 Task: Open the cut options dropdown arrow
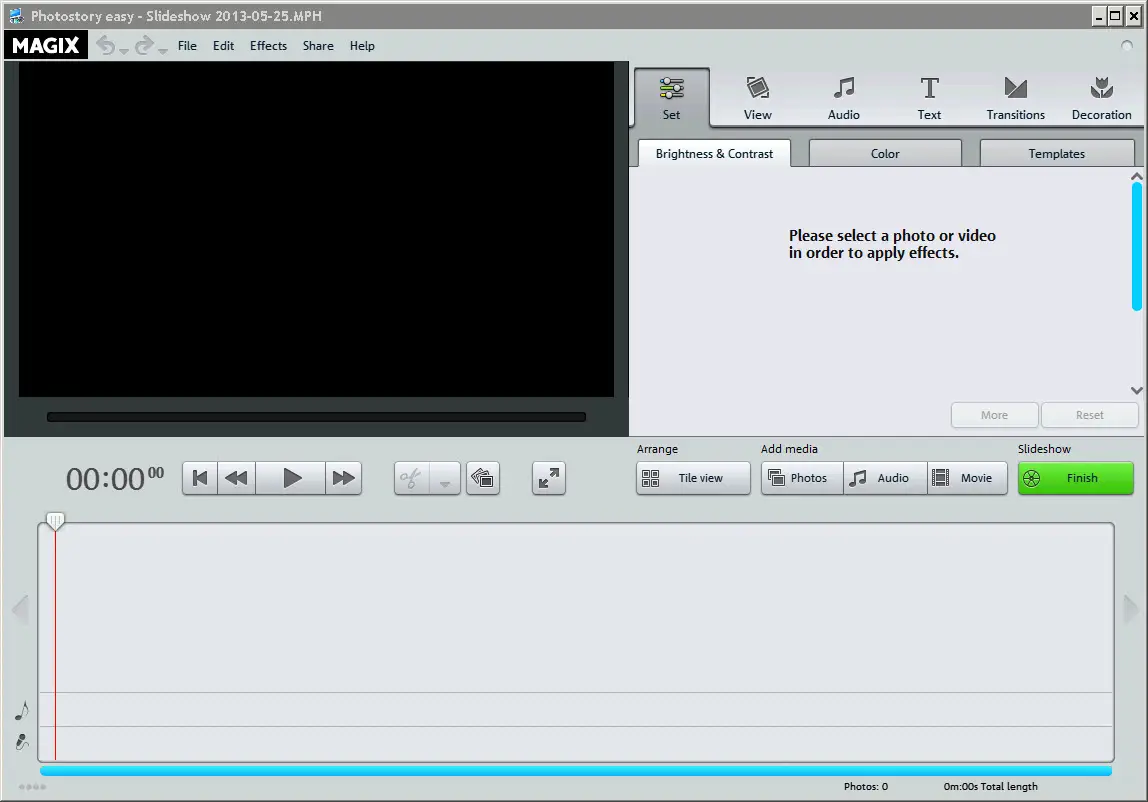pyautogui.click(x=444, y=480)
